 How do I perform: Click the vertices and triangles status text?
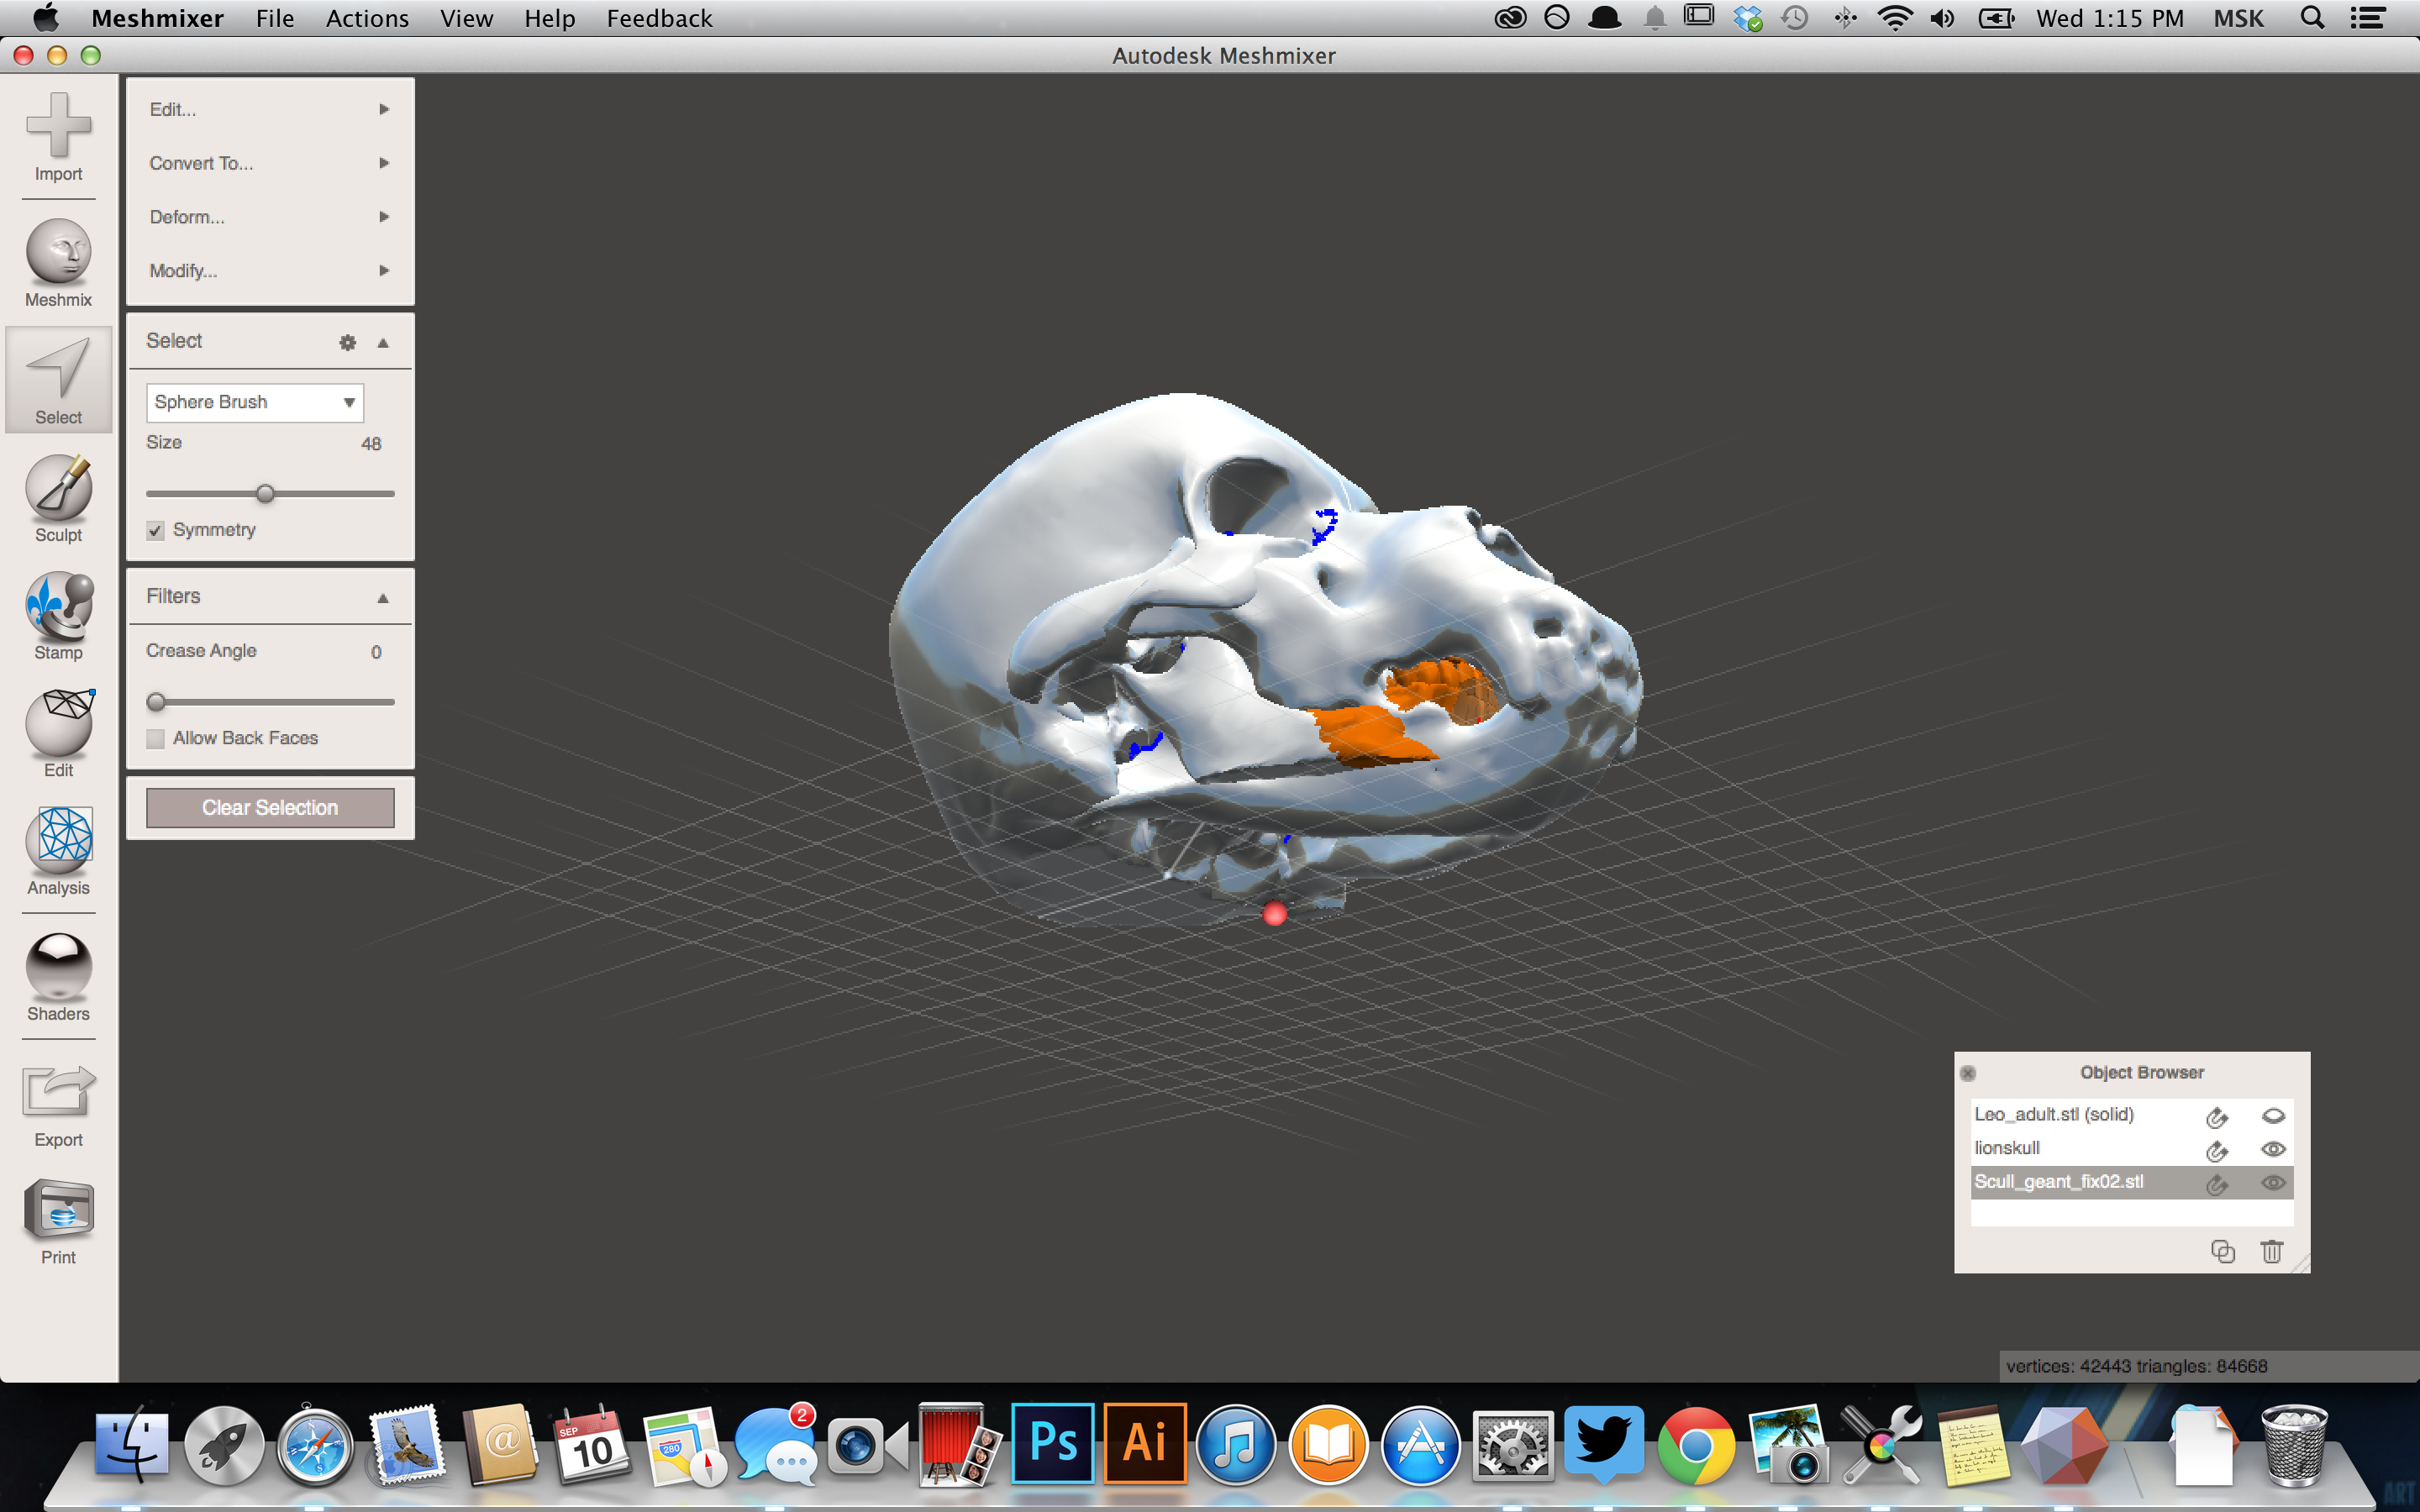point(2136,1366)
